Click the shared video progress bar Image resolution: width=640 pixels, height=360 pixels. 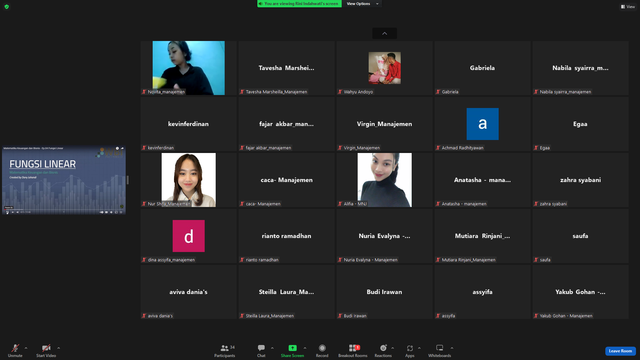(64, 210)
